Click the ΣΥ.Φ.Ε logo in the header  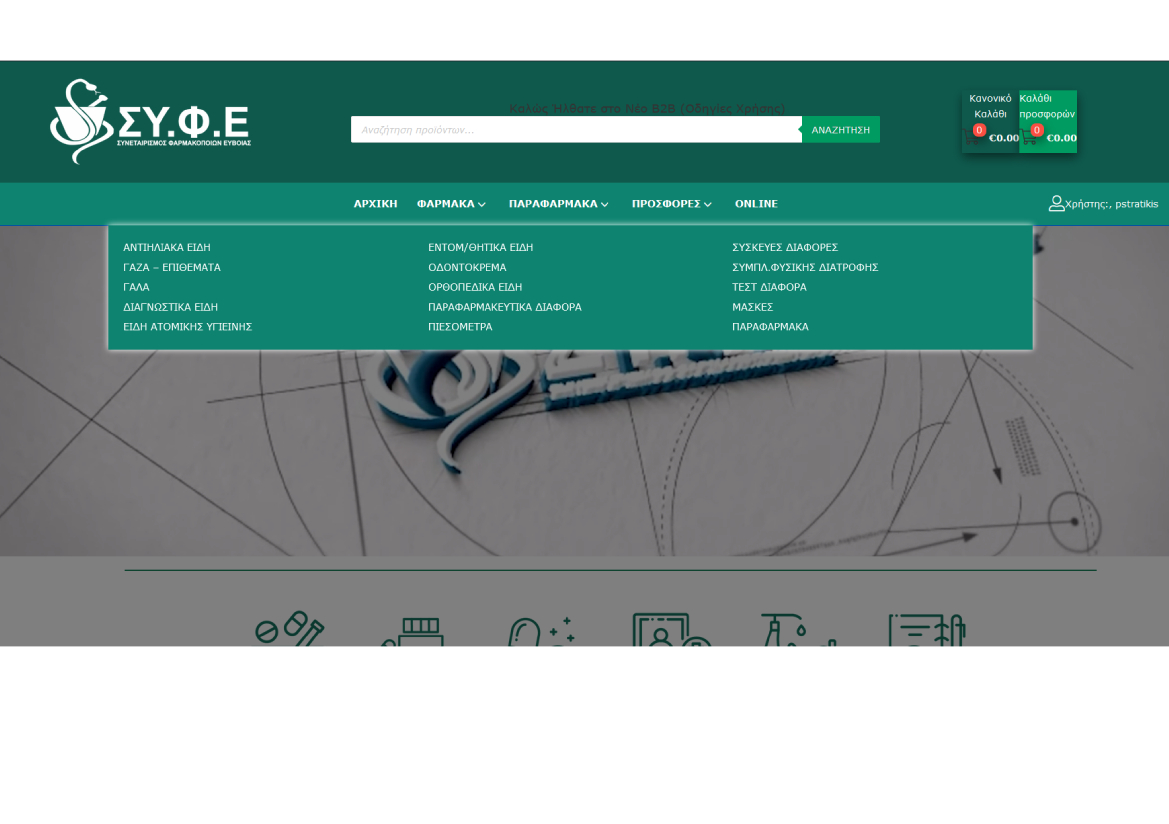pos(150,121)
